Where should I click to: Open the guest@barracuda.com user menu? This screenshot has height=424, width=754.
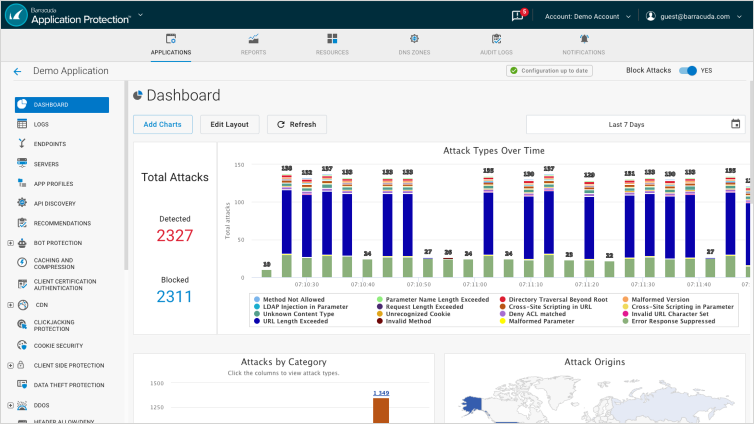pyautogui.click(x=697, y=16)
